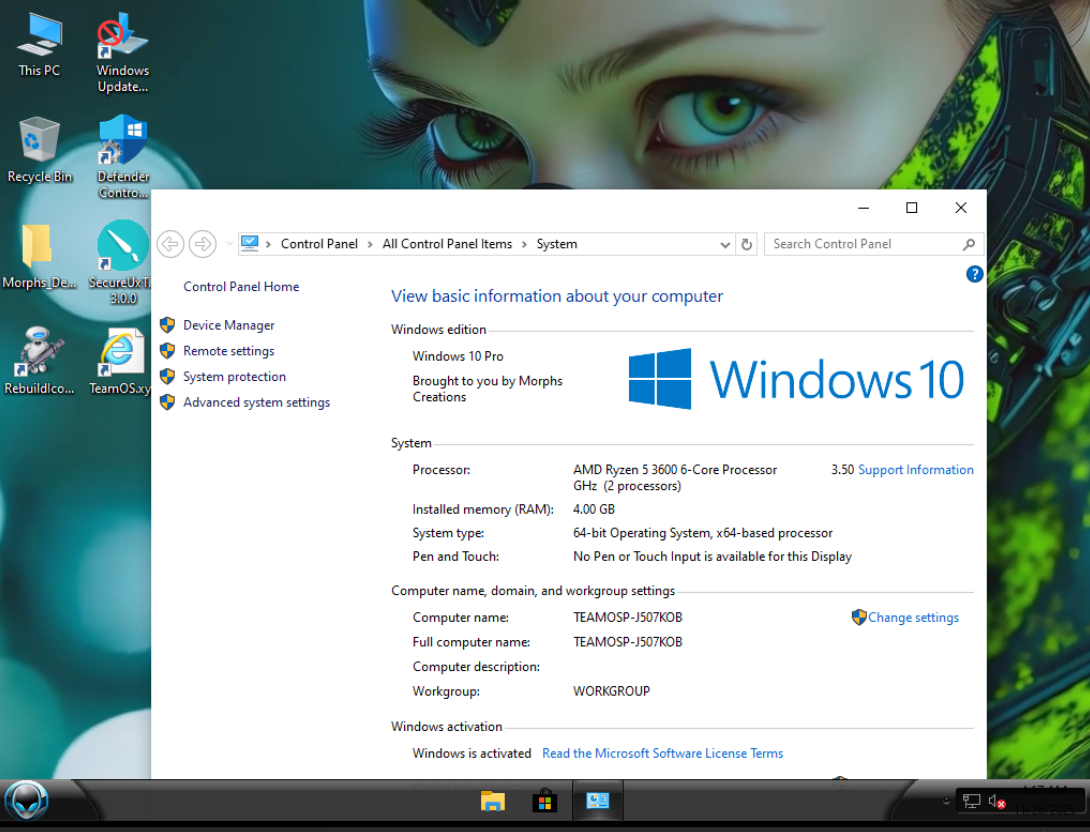Screen dimensions: 1090x832
Task: Click Change settings for computer name
Action: [912, 618]
